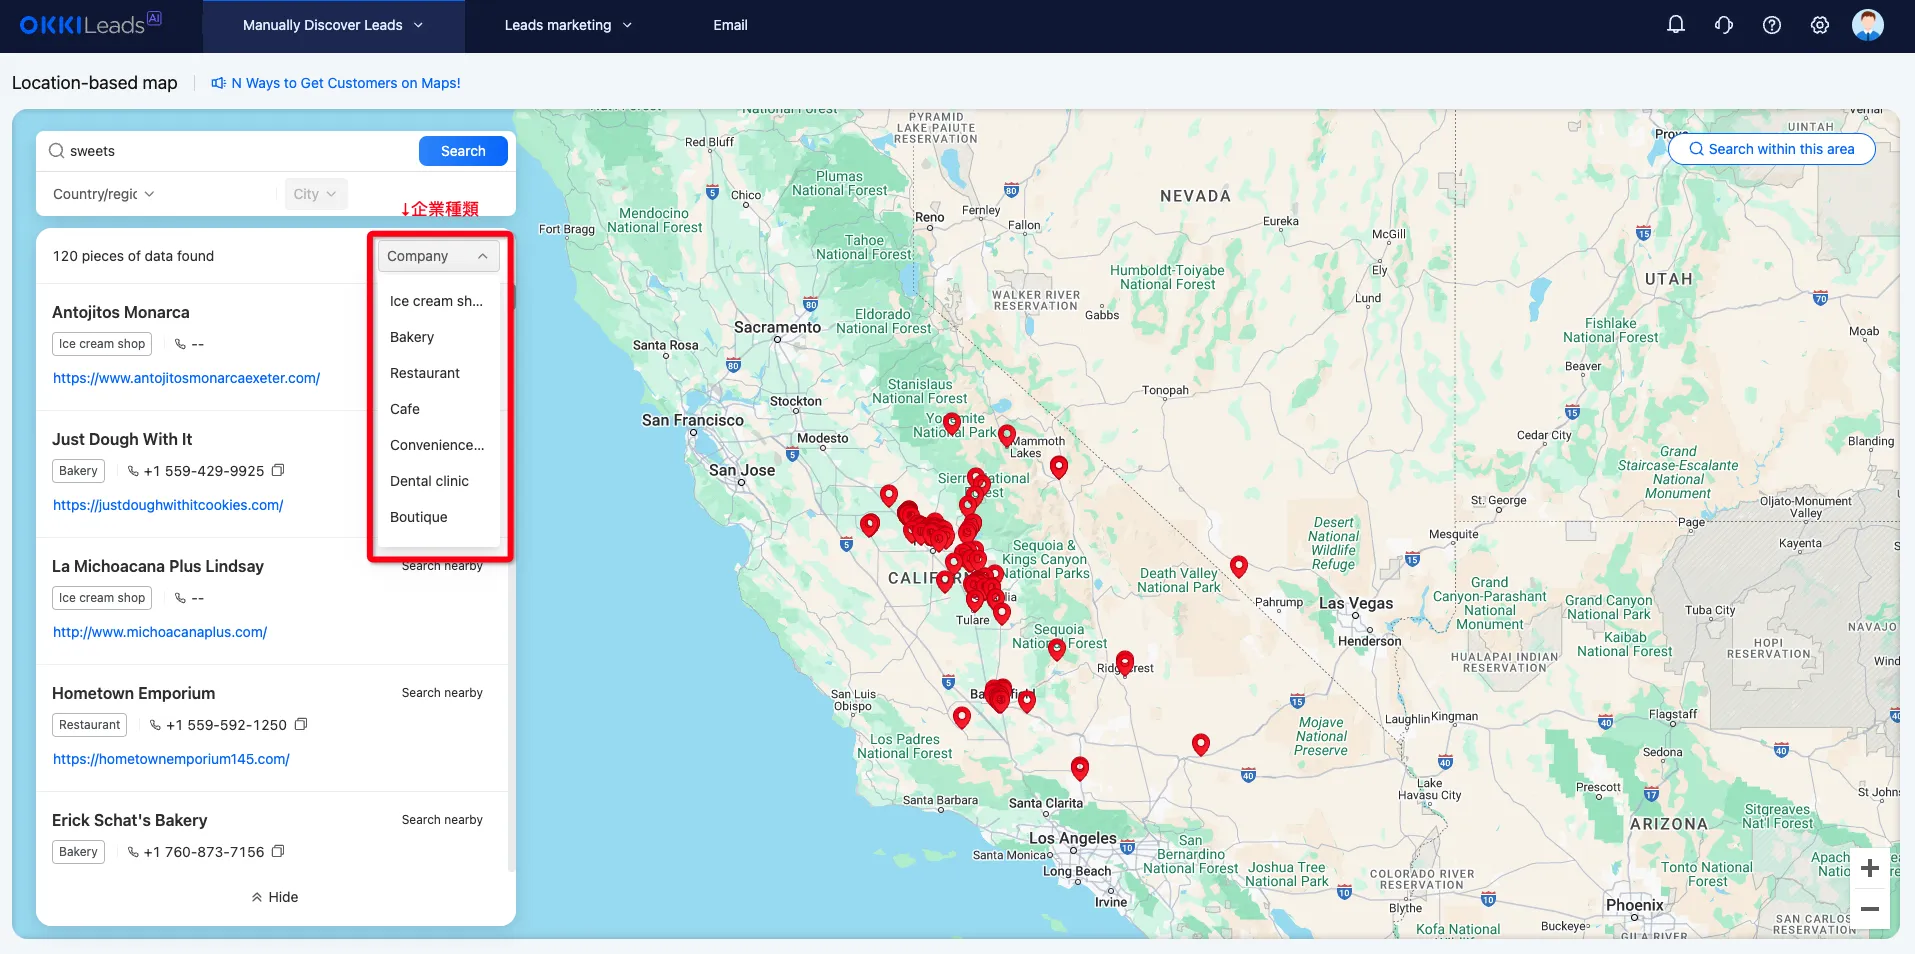Screen dimensions: 1915x954
Task: Choose Ice cream shop in company list
Action: (436, 301)
